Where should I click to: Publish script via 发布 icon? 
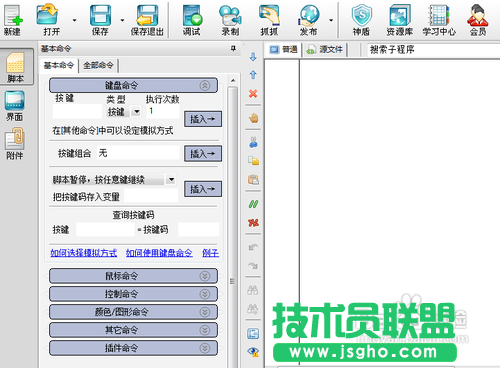click(309, 19)
